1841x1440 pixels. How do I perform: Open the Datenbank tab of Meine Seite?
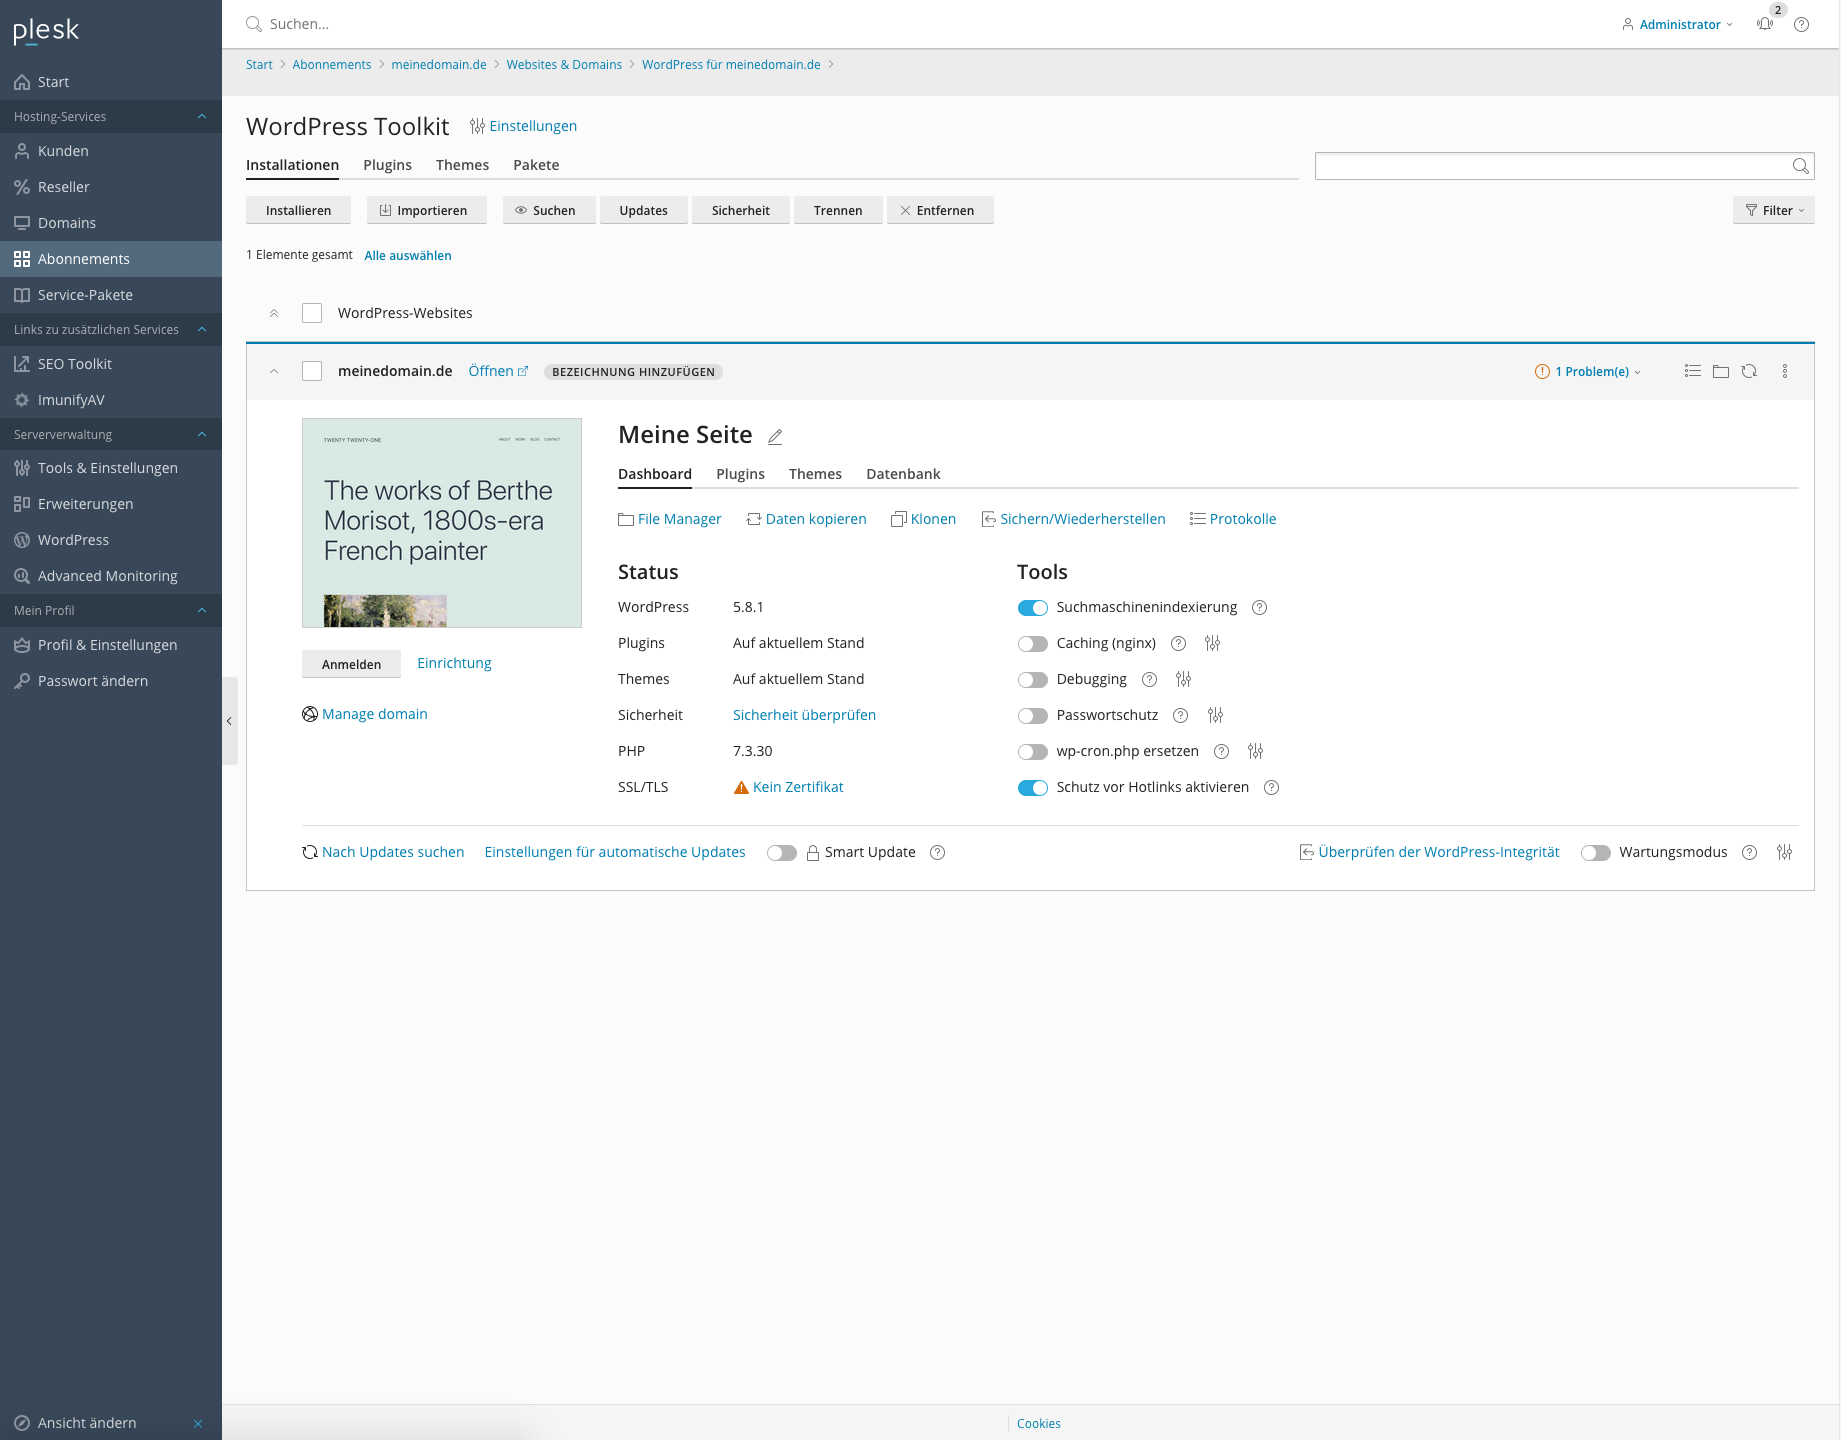coord(903,474)
